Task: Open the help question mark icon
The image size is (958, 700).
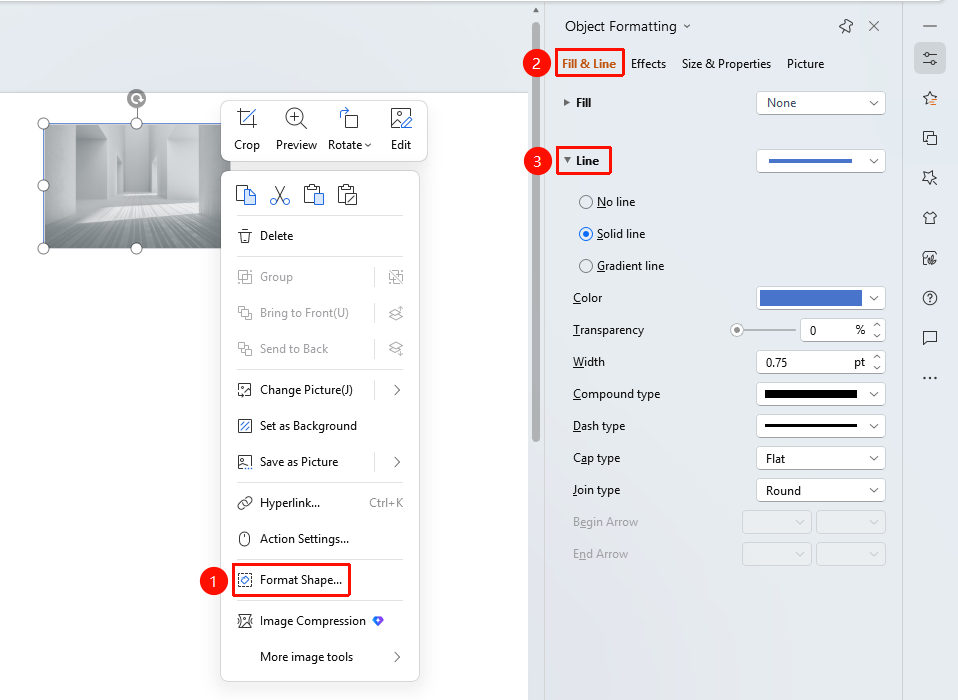Action: [930, 298]
